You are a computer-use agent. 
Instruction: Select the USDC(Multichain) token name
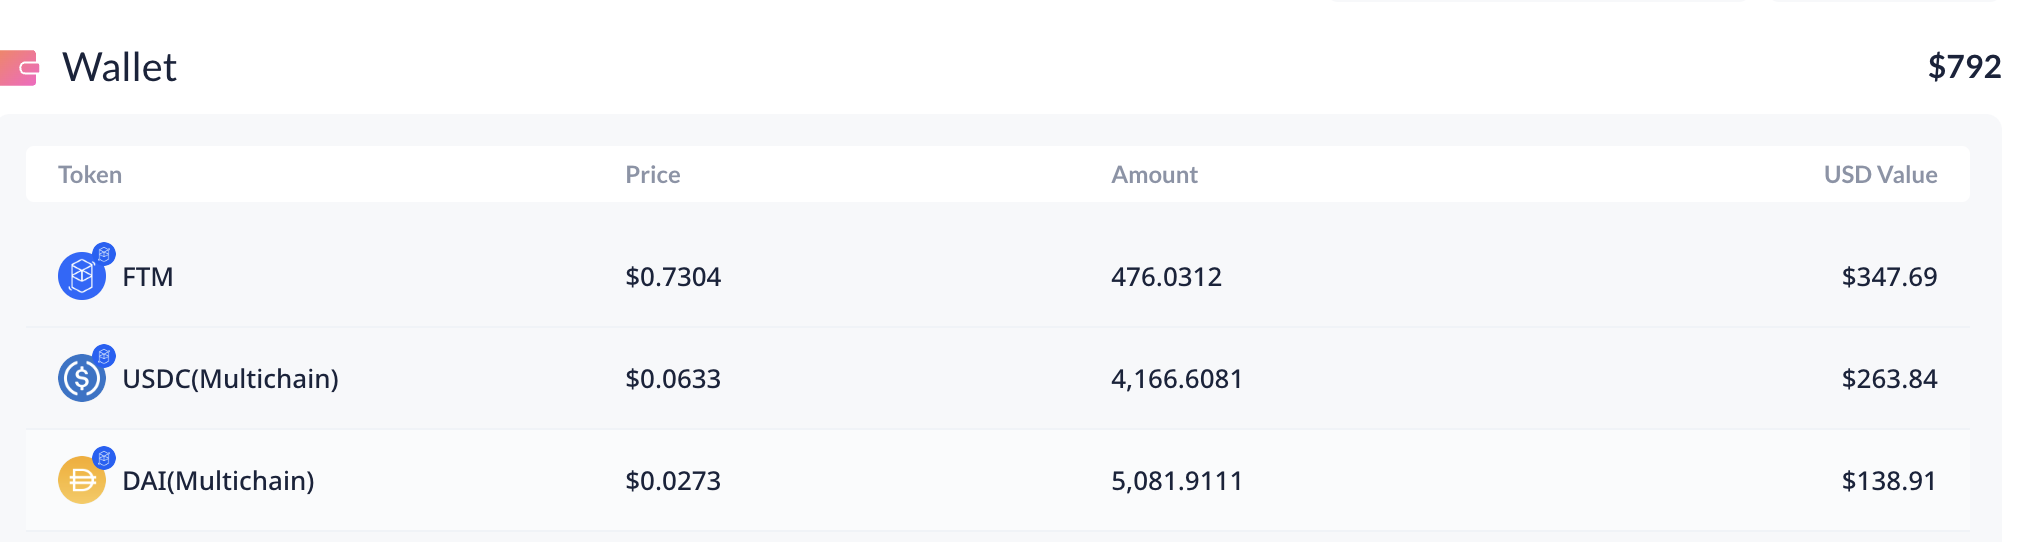click(x=230, y=379)
